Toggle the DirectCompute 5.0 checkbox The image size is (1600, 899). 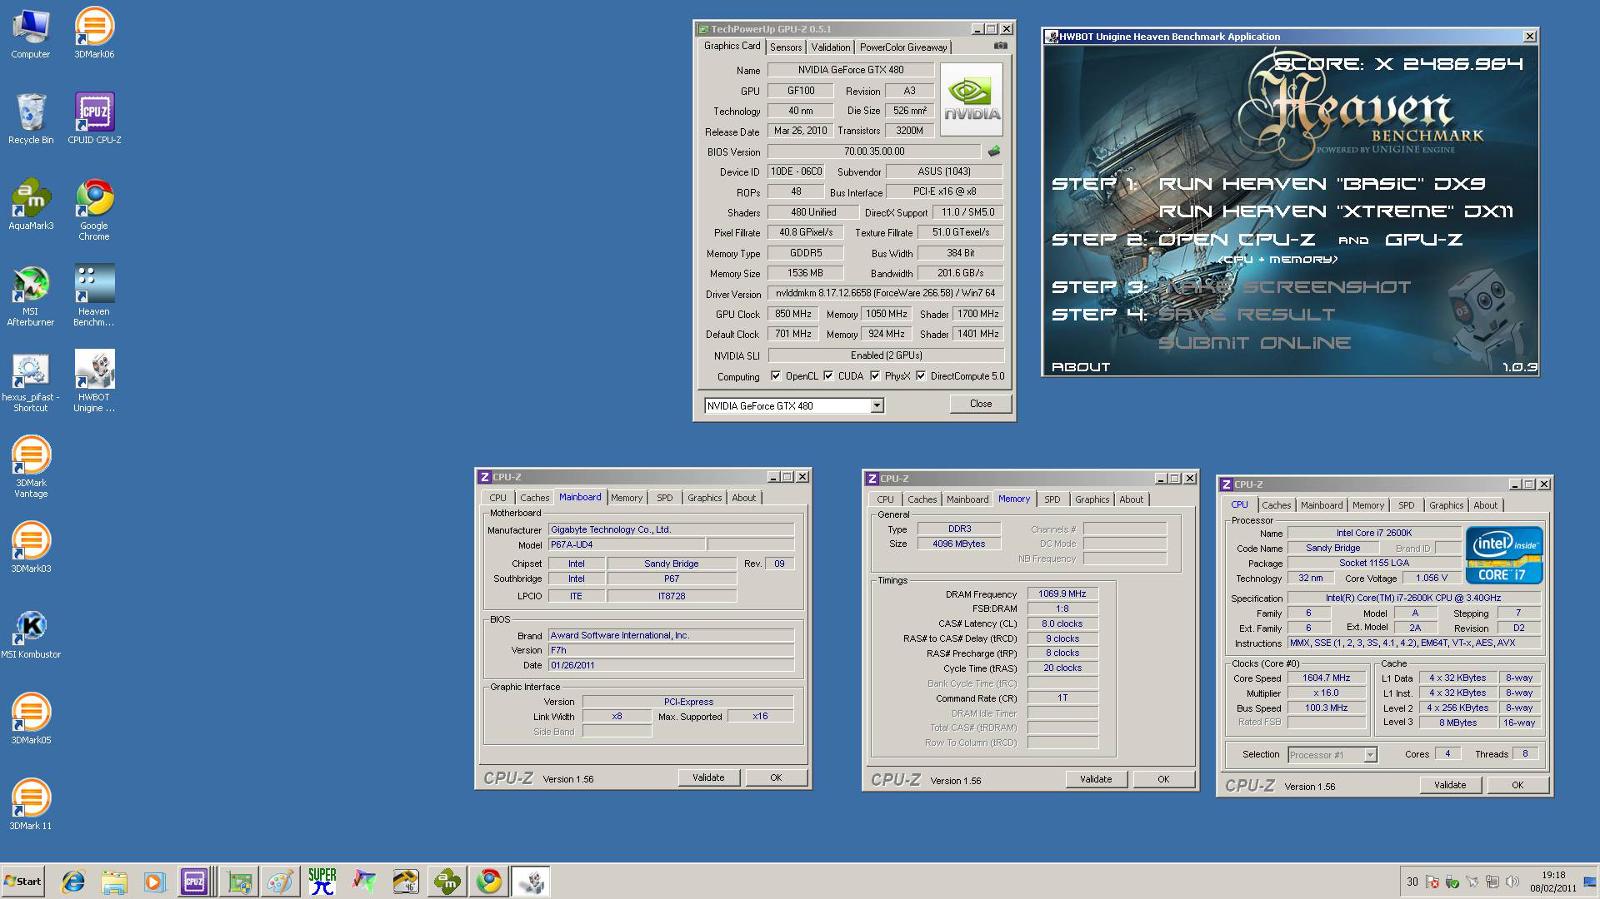921,376
